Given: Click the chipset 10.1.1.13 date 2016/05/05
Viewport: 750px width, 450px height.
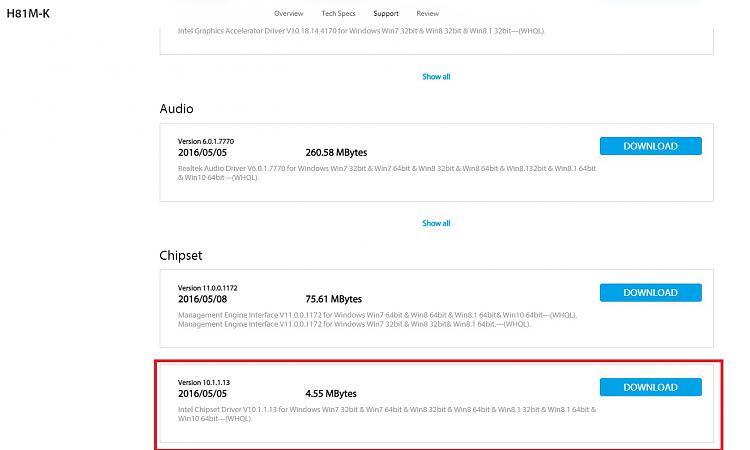Looking at the screenshot, I should pyautogui.click(x=202, y=394).
